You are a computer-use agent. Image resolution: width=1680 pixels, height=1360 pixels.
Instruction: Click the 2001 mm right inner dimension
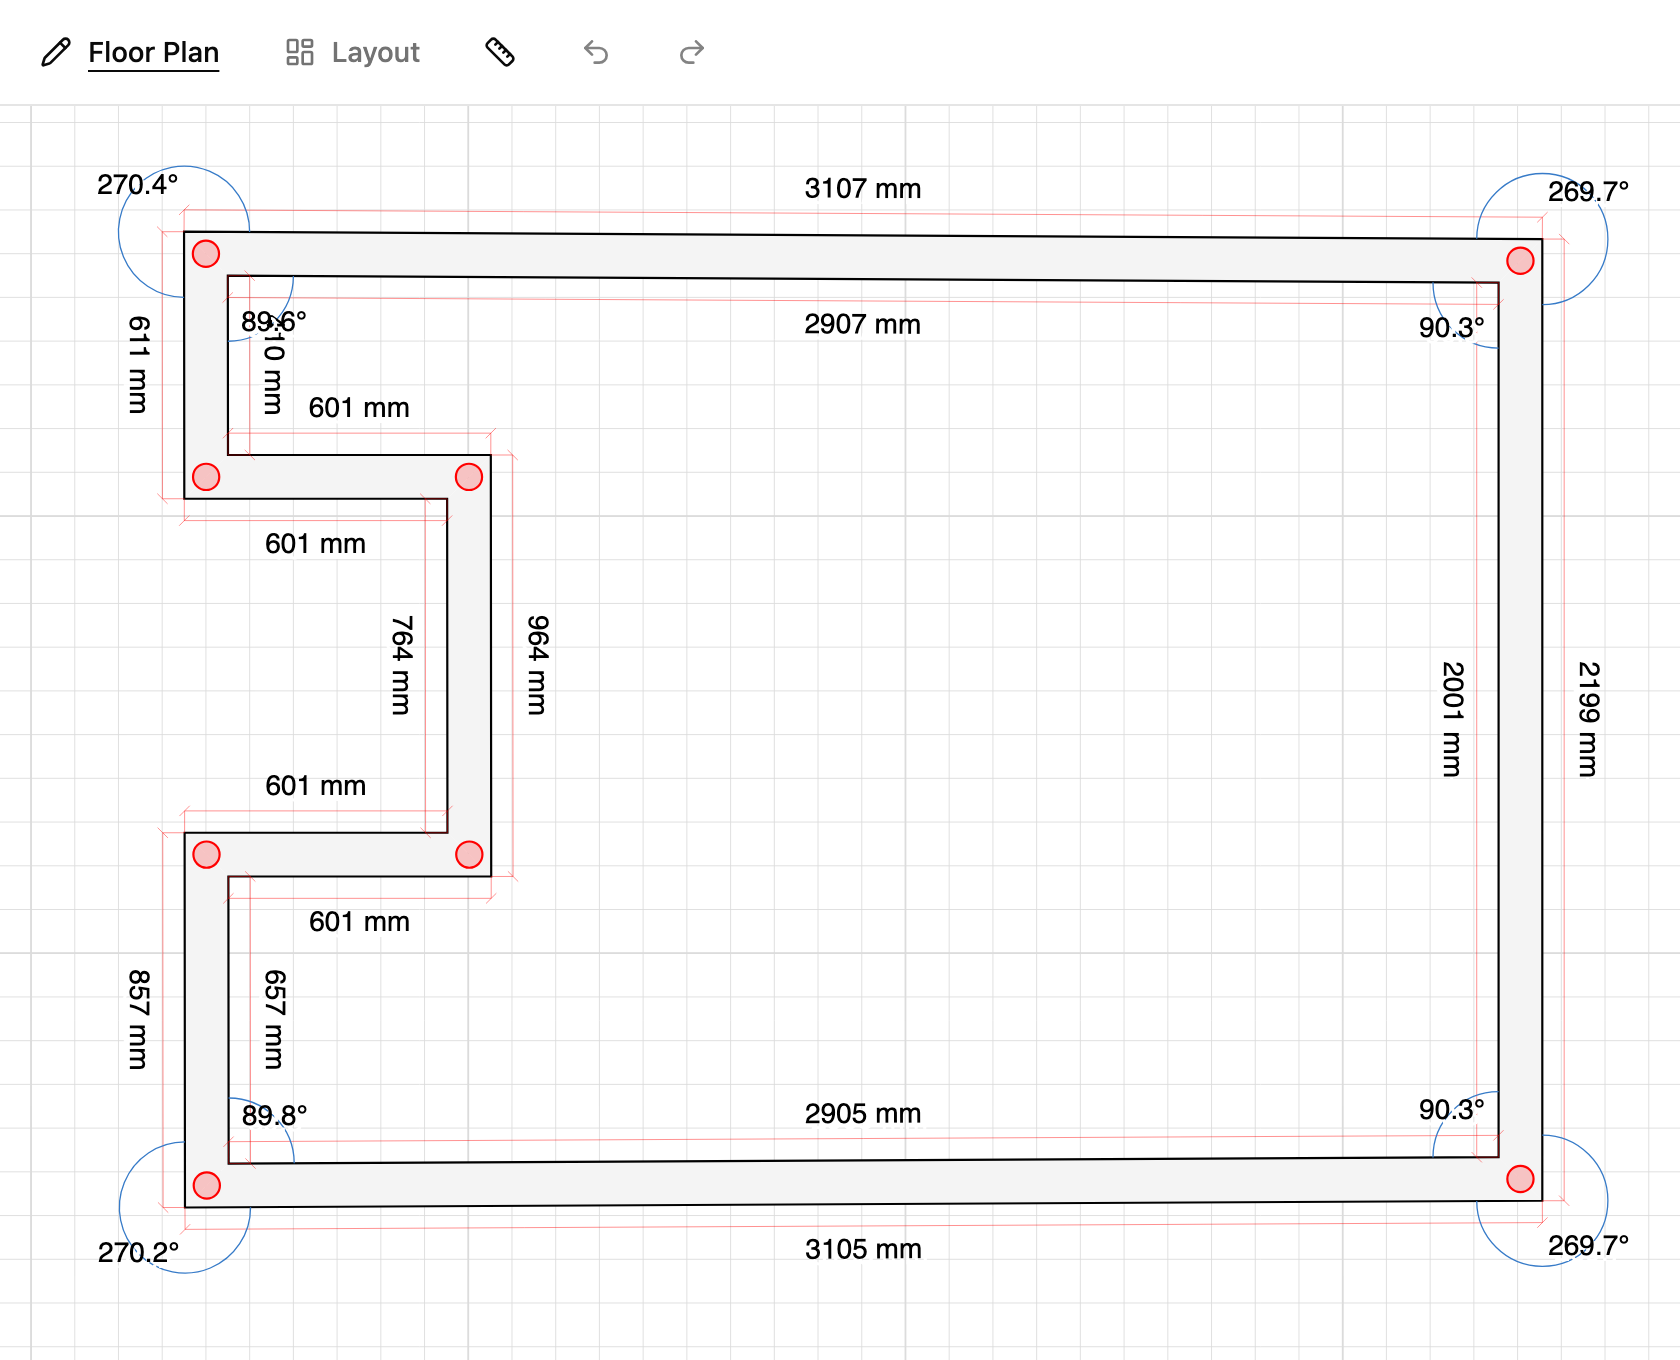[x=1452, y=719]
